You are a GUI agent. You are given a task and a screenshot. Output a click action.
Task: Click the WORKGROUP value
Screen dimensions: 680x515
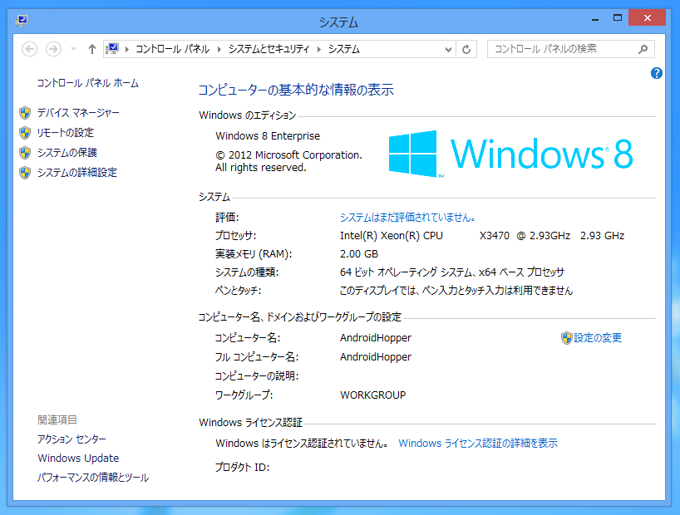pos(373,395)
